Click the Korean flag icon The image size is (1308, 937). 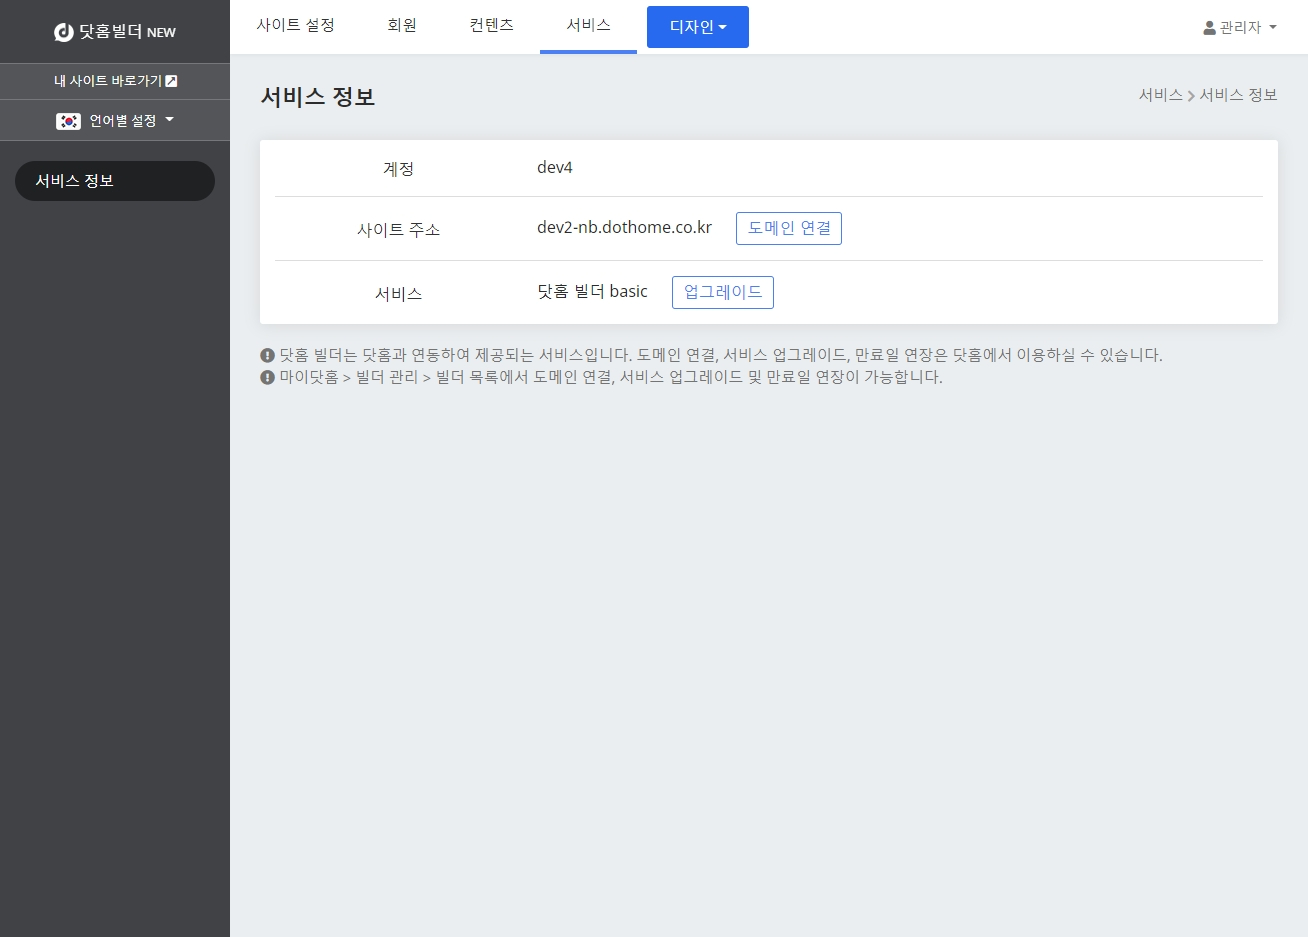(68, 121)
